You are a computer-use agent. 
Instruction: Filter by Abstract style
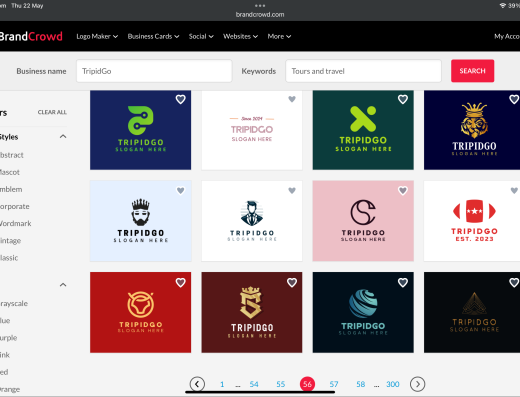[x=12, y=155]
